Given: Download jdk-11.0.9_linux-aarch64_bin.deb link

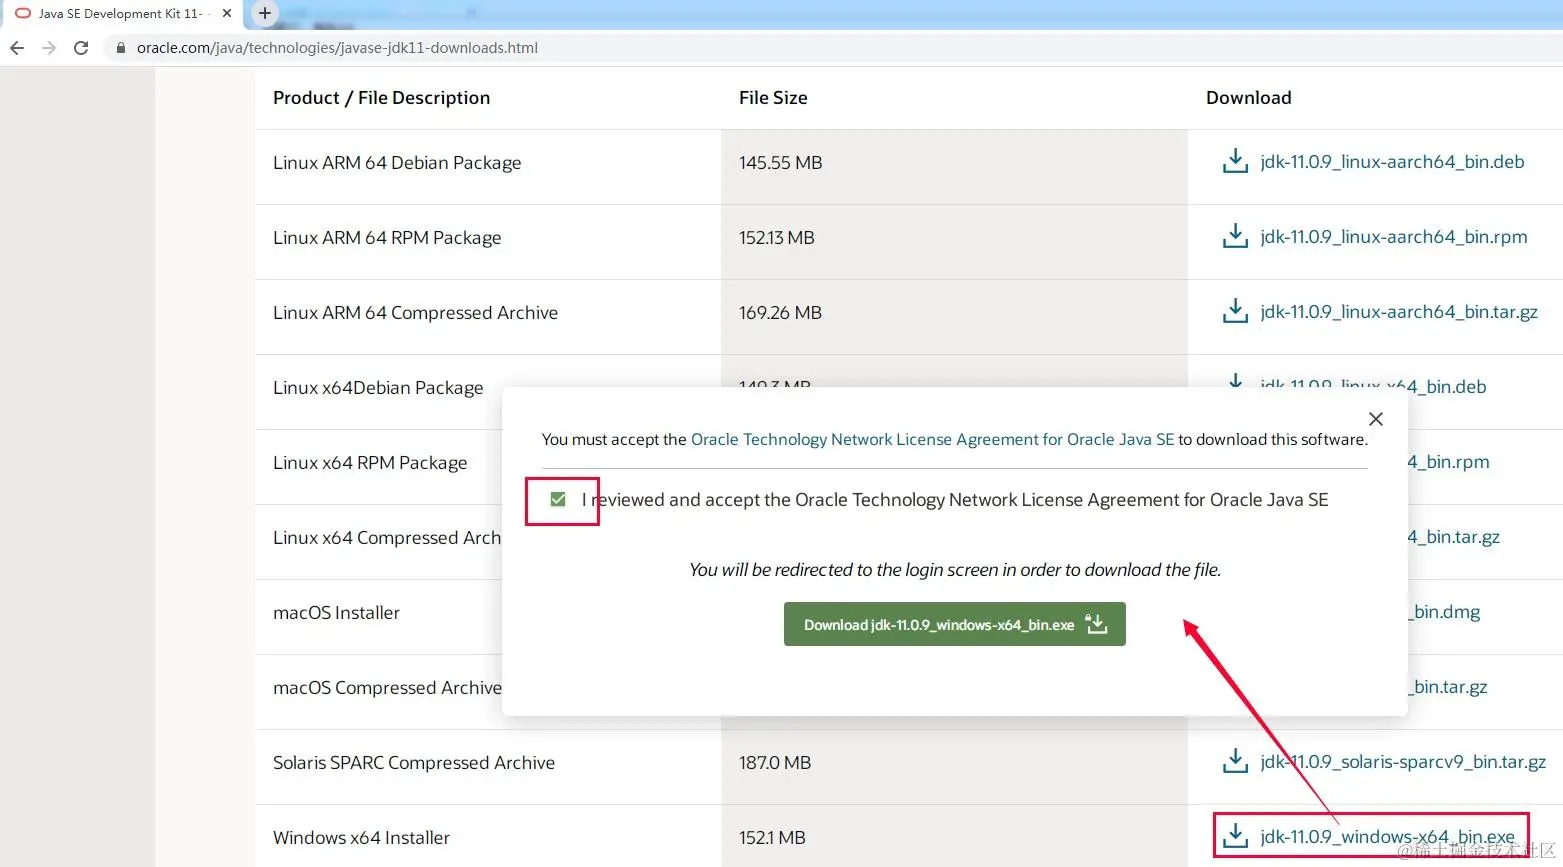Looking at the screenshot, I should coord(1392,162).
